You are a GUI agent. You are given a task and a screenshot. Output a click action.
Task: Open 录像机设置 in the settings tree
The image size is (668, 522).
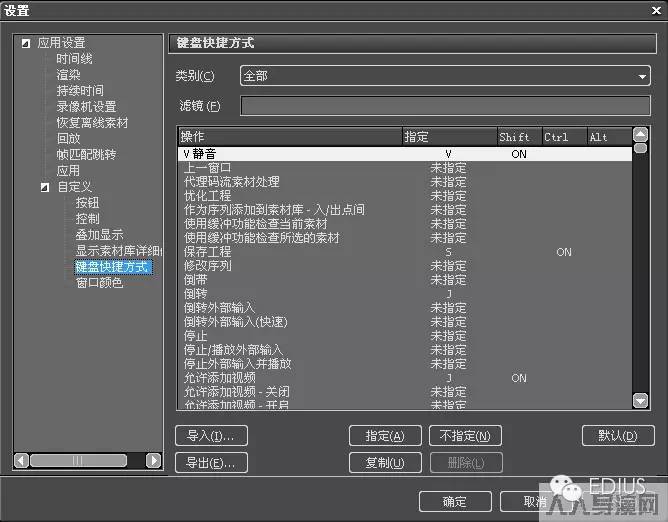coord(86,107)
